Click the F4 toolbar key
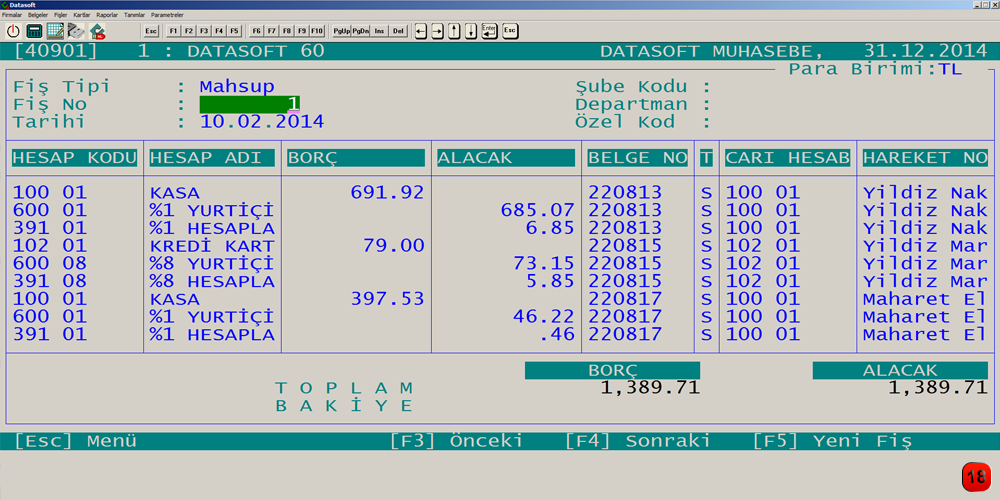Screen dimensions: 1000x500 point(219,31)
